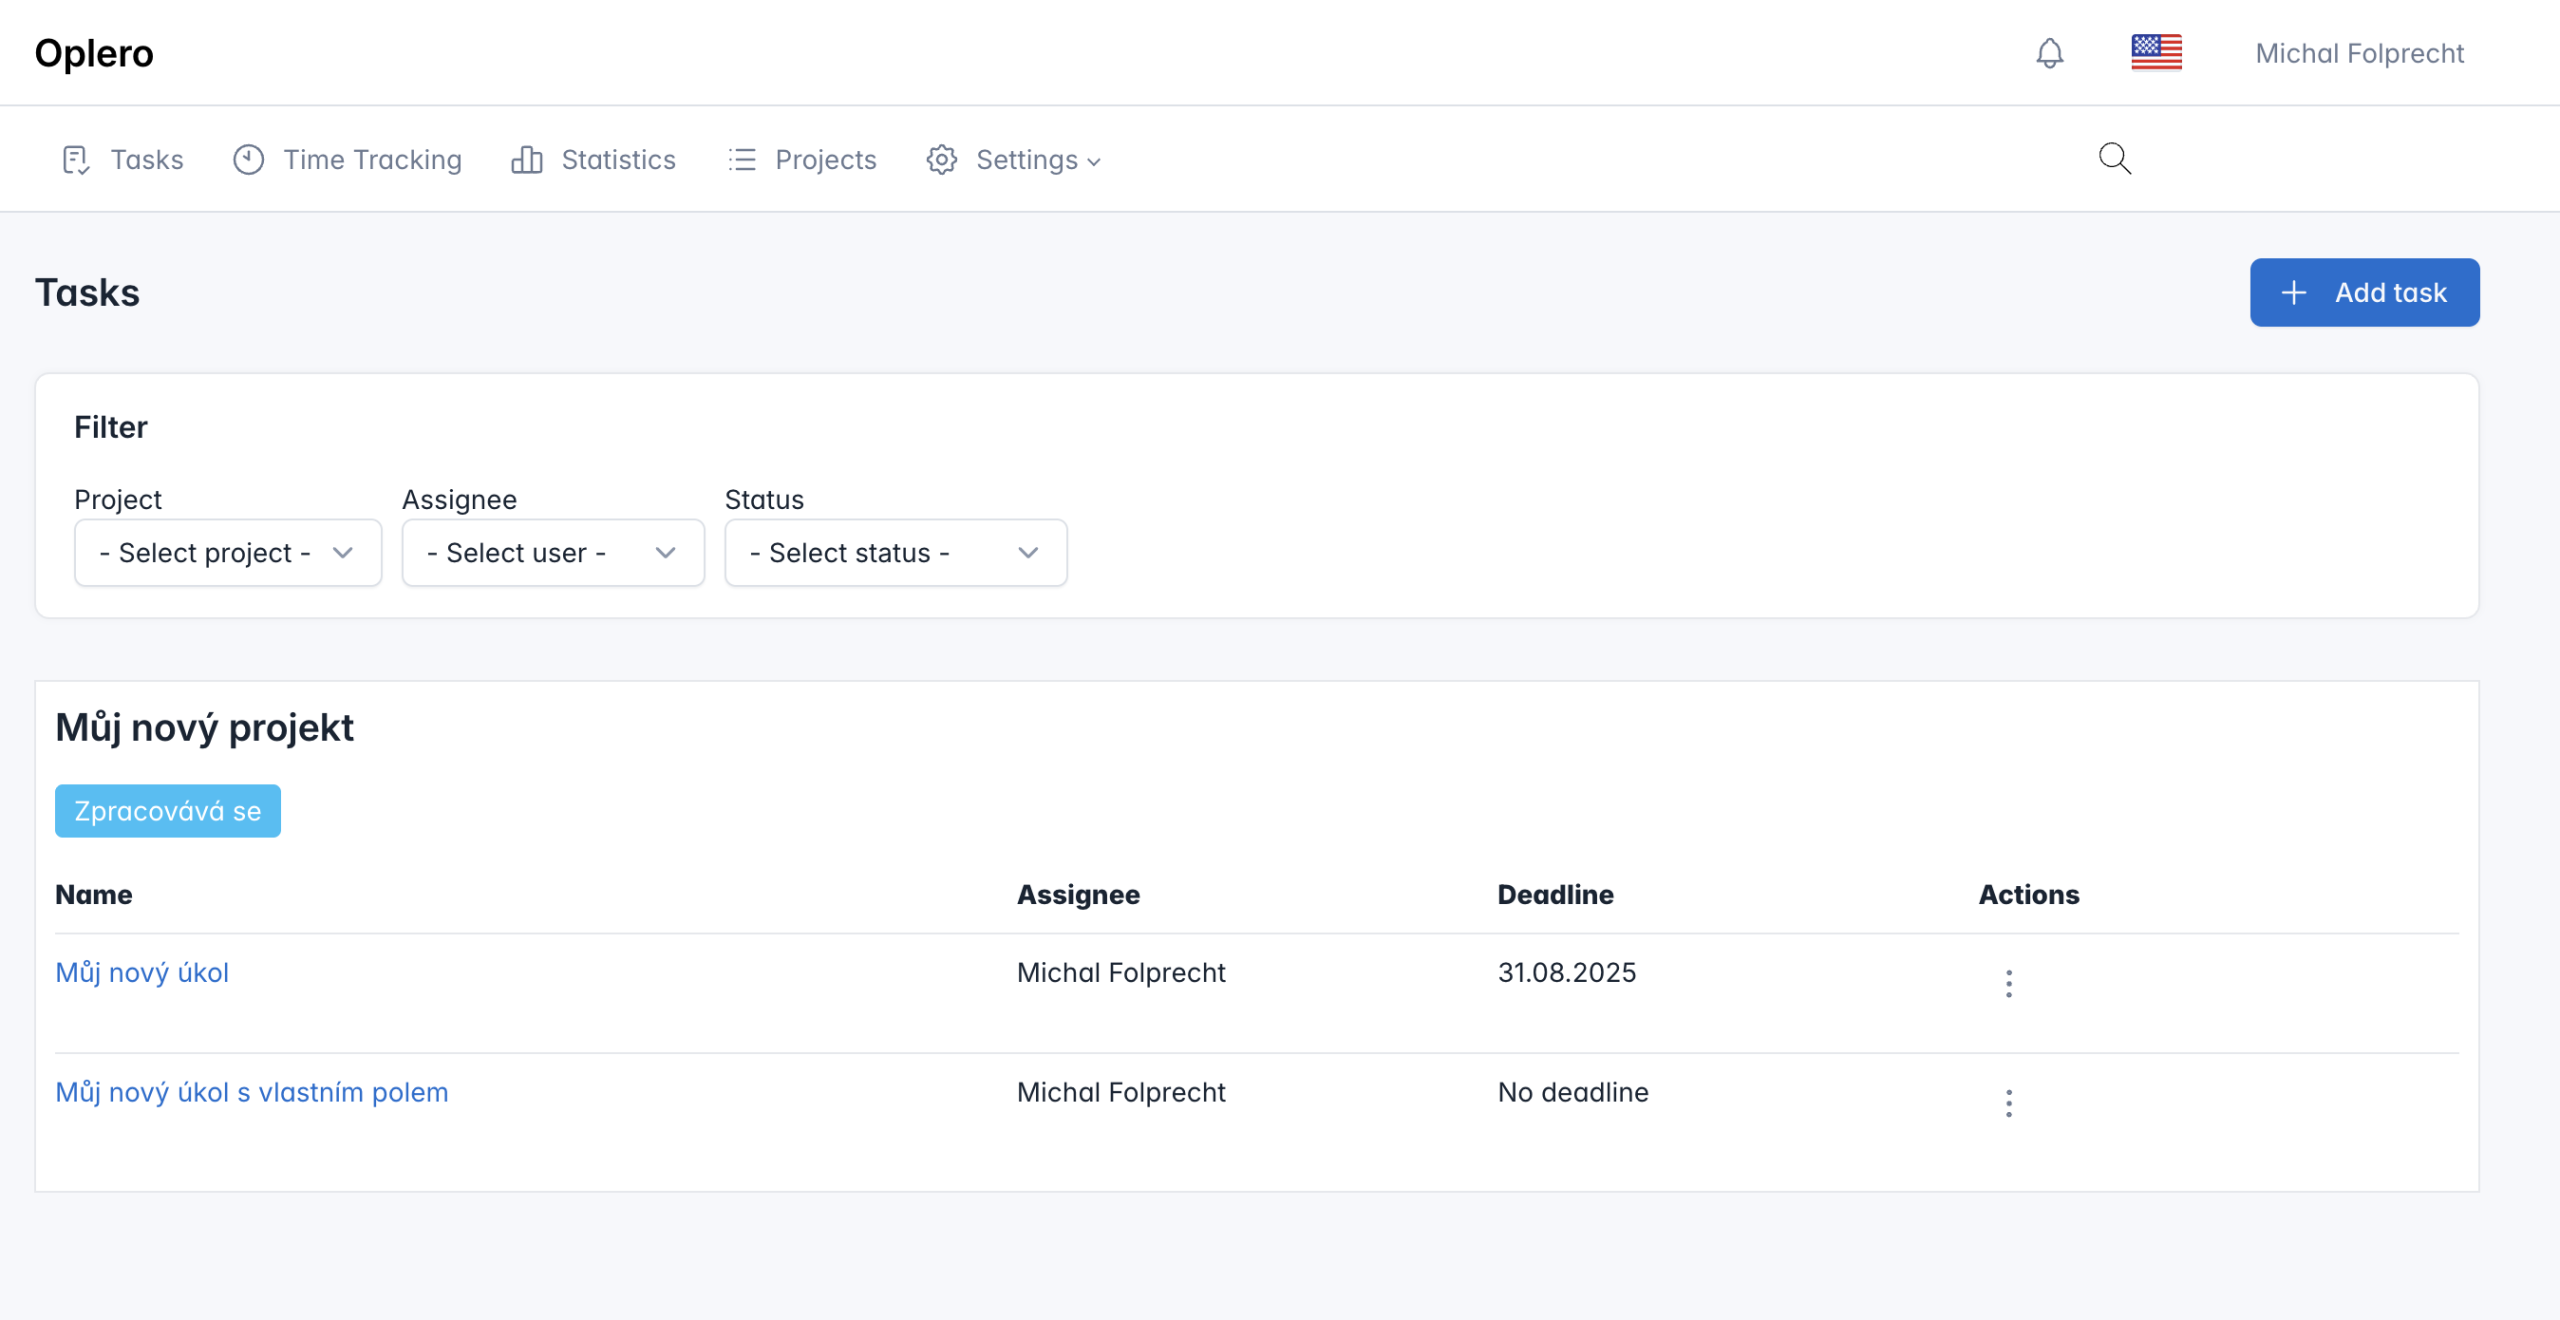
Task: Go to Time Tracking tab
Action: coord(372,160)
